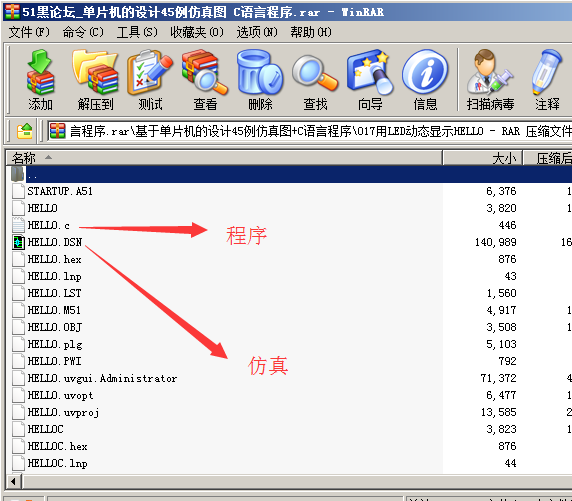This screenshot has height=501, width=572.
Task: Select file HELLO.PWI
Action: pos(54,361)
